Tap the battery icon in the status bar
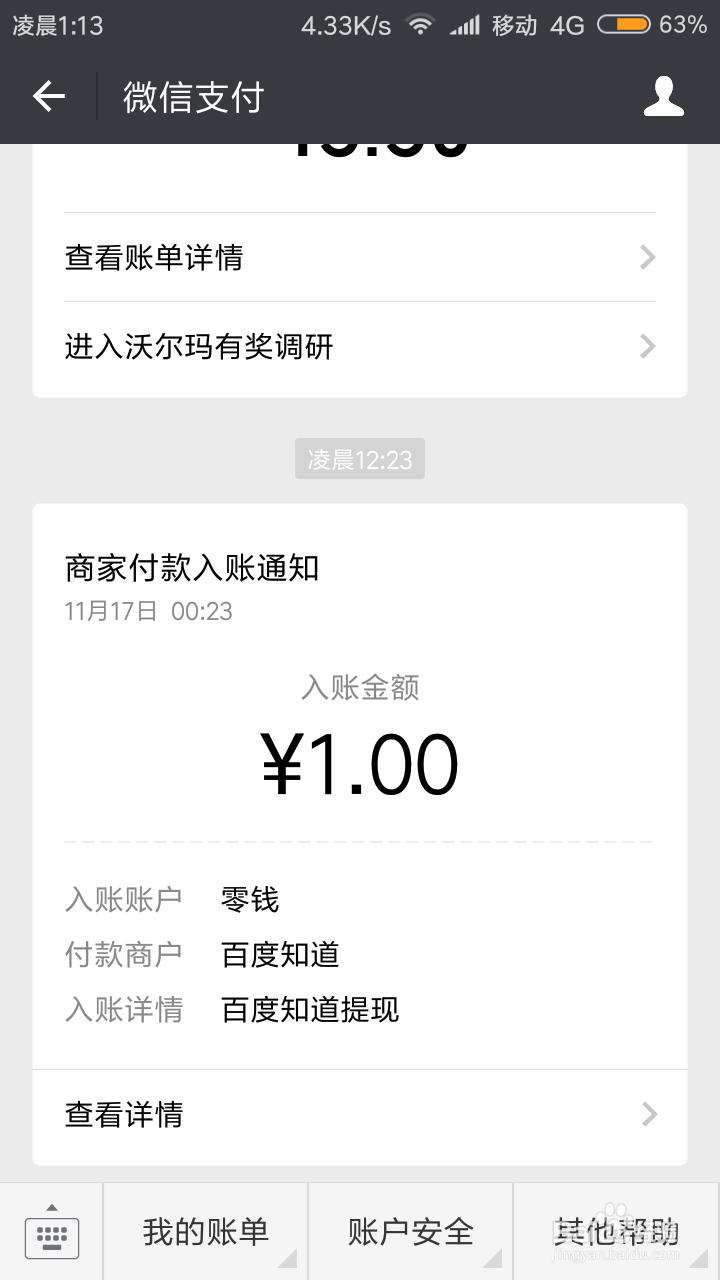 (x=623, y=25)
